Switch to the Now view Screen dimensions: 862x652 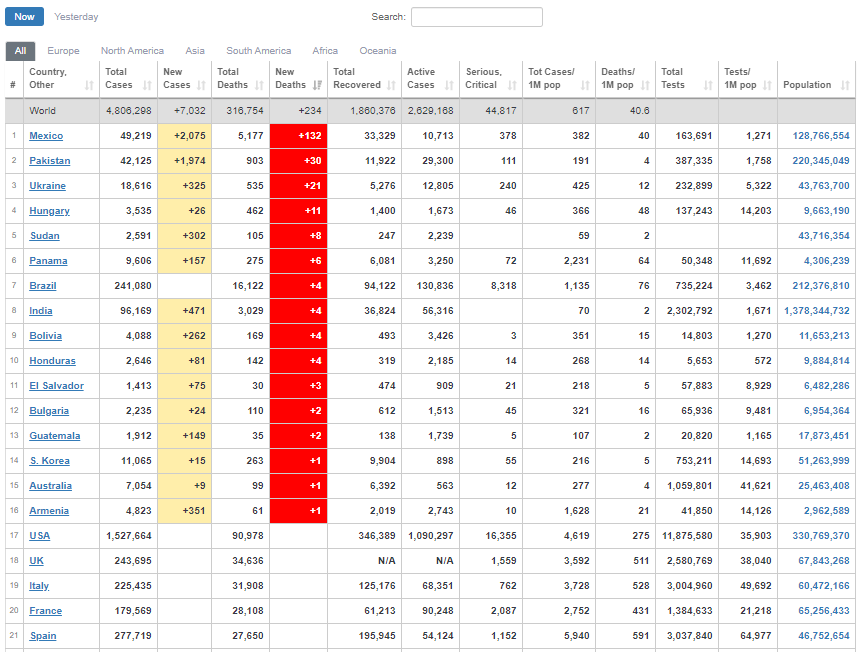(24, 16)
